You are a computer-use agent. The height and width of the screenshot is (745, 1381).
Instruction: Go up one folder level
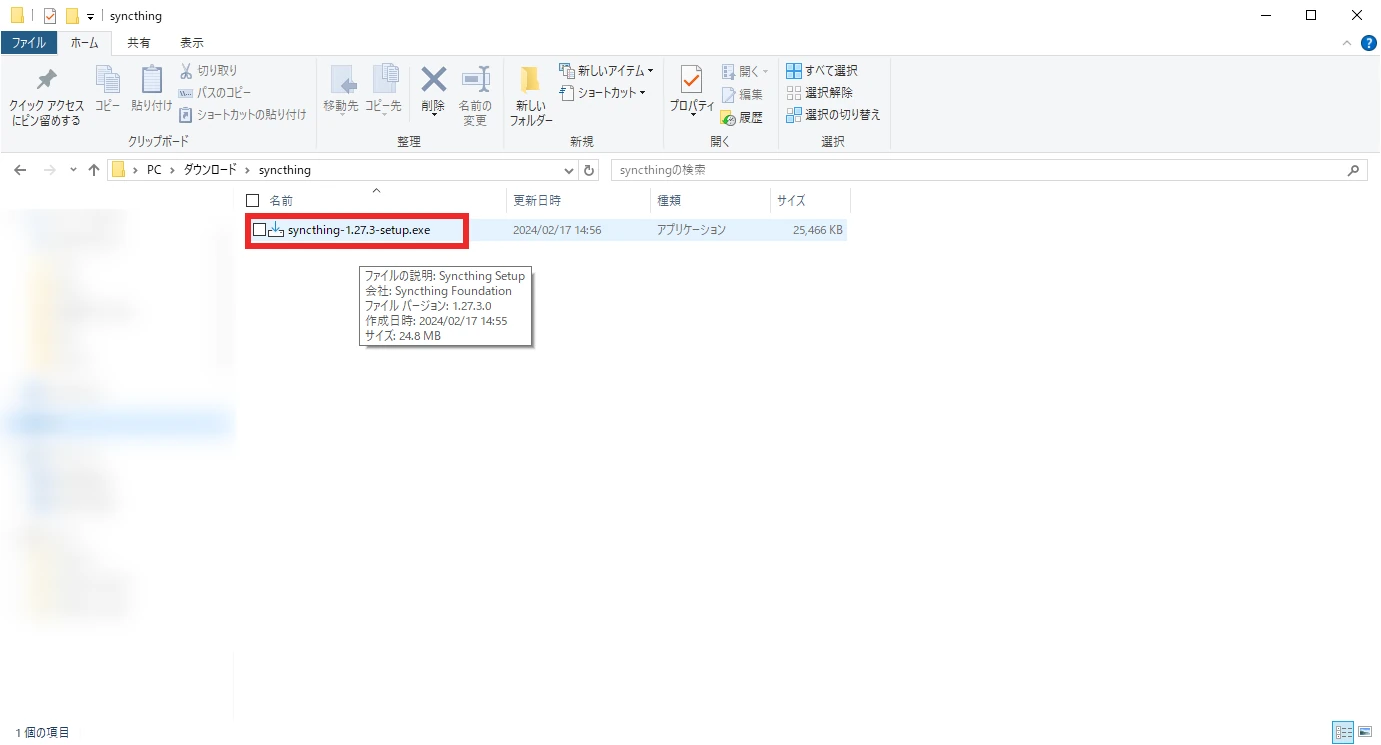pyautogui.click(x=94, y=170)
